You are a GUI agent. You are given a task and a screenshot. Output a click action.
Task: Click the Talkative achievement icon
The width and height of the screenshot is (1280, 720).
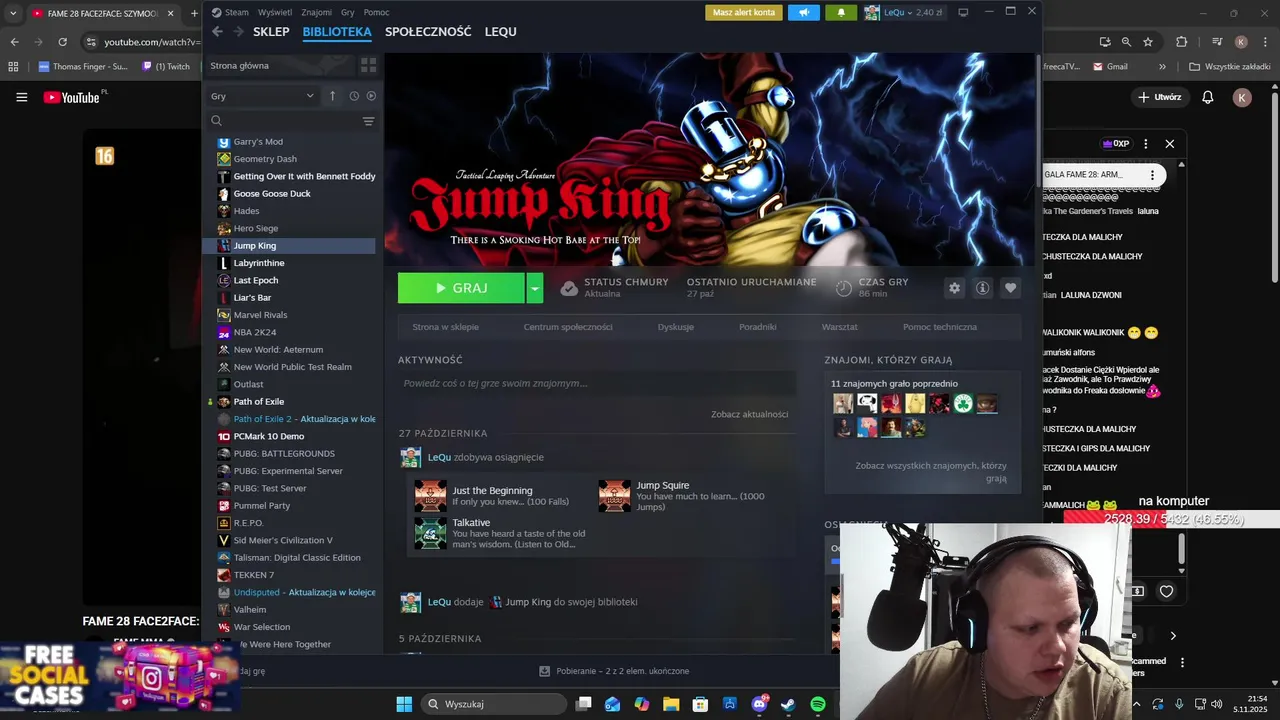click(x=431, y=533)
